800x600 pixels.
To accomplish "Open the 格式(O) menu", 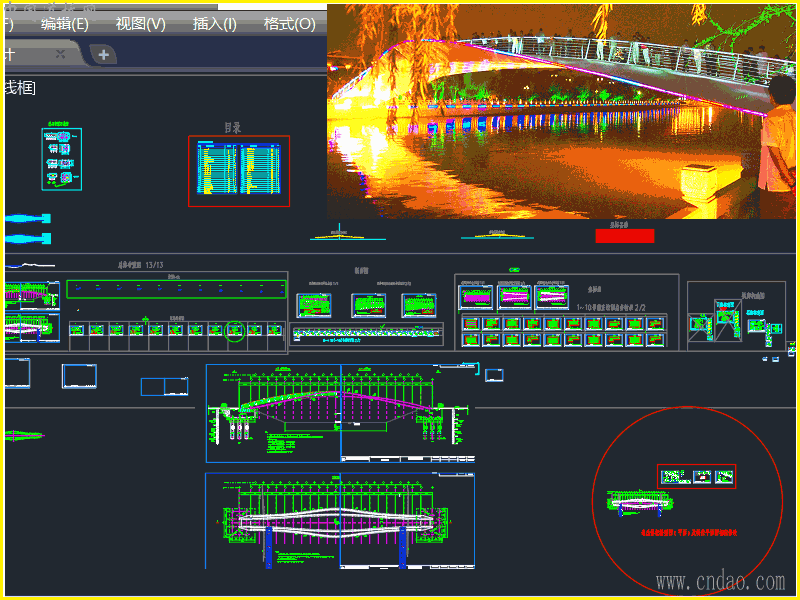I will pyautogui.click(x=289, y=24).
